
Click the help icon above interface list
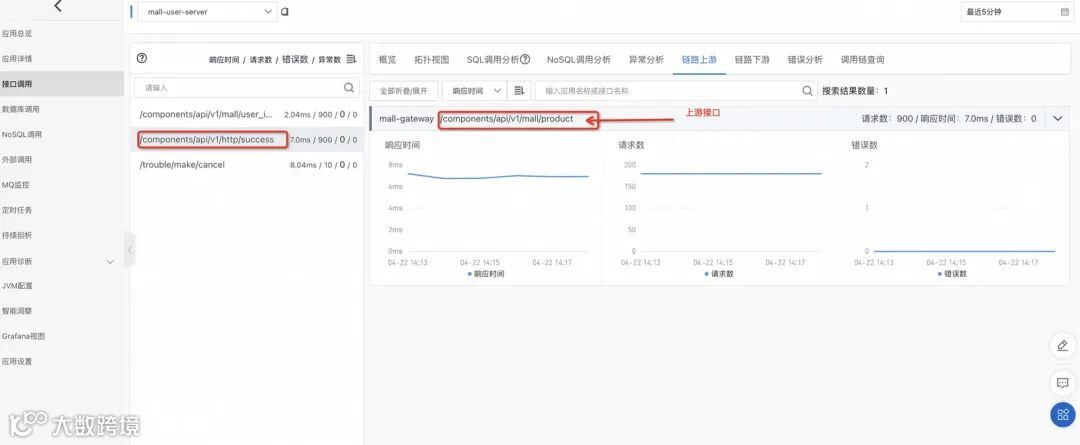coord(142,59)
